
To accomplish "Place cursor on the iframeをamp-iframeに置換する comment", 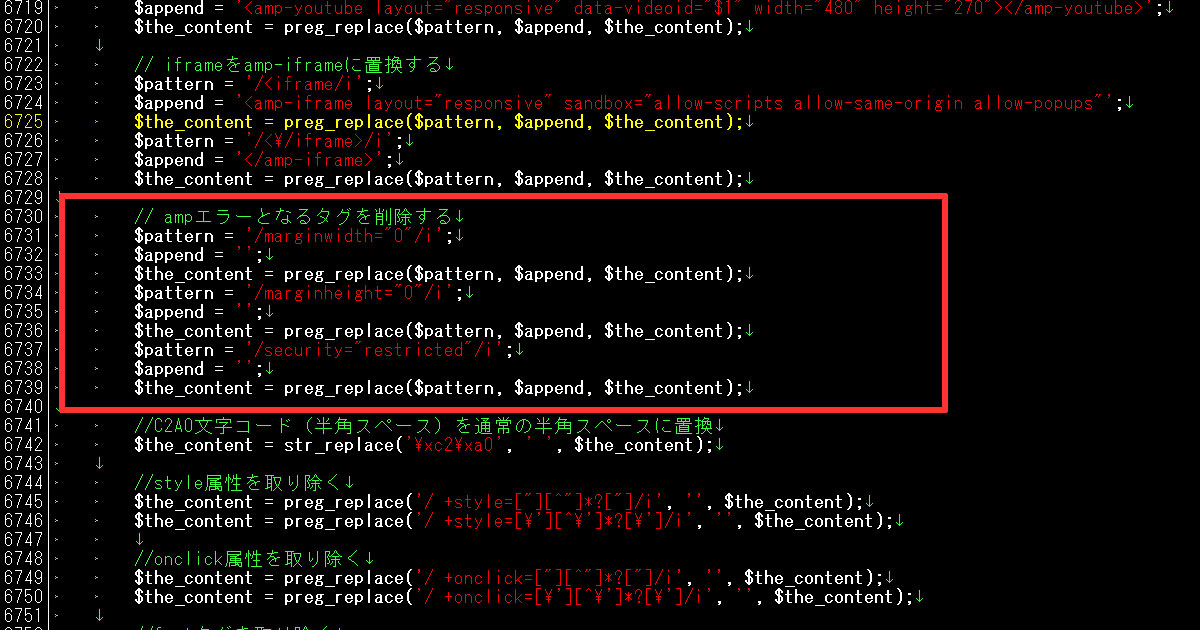I will coord(289,65).
